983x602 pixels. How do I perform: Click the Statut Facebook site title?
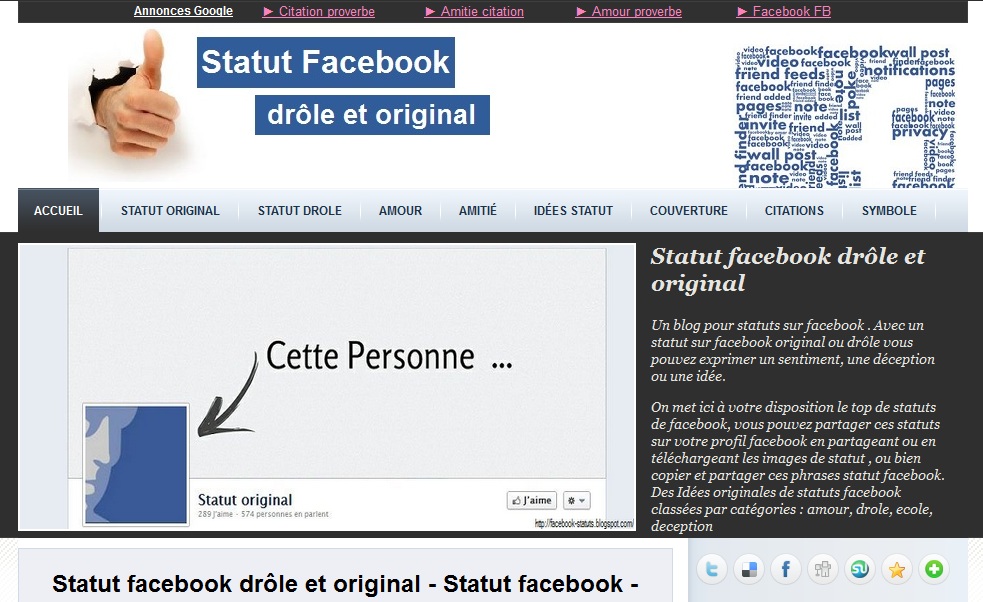coord(325,62)
